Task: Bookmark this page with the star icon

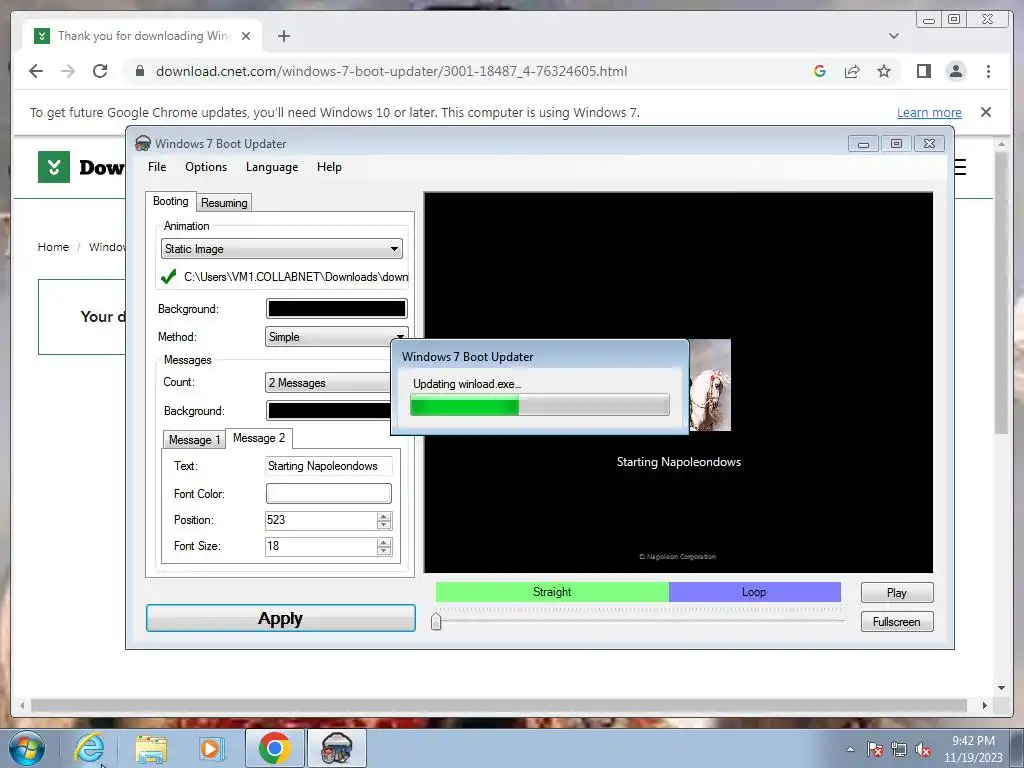Action: point(884,71)
